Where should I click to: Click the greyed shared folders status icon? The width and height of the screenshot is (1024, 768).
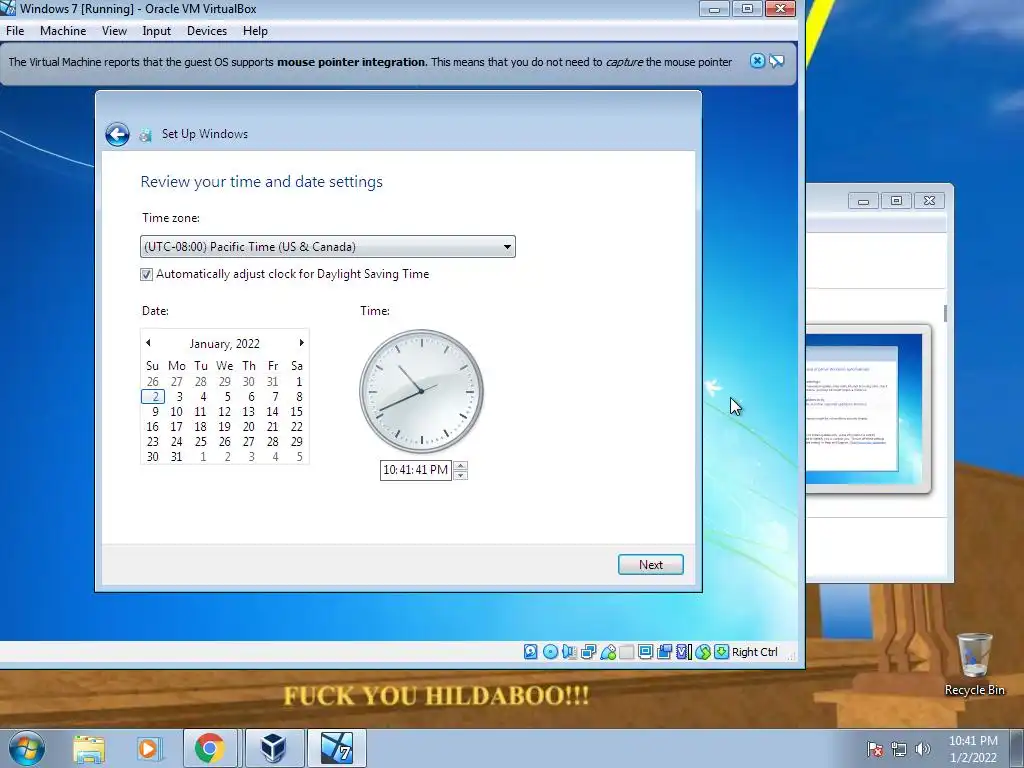pyautogui.click(x=626, y=652)
